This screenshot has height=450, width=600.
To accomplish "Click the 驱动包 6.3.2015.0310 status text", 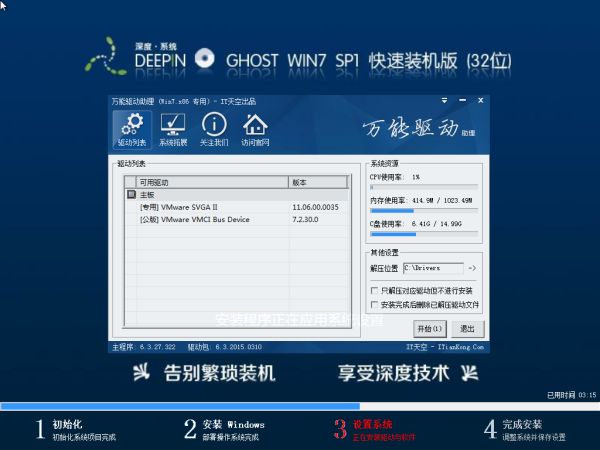I will (225, 347).
